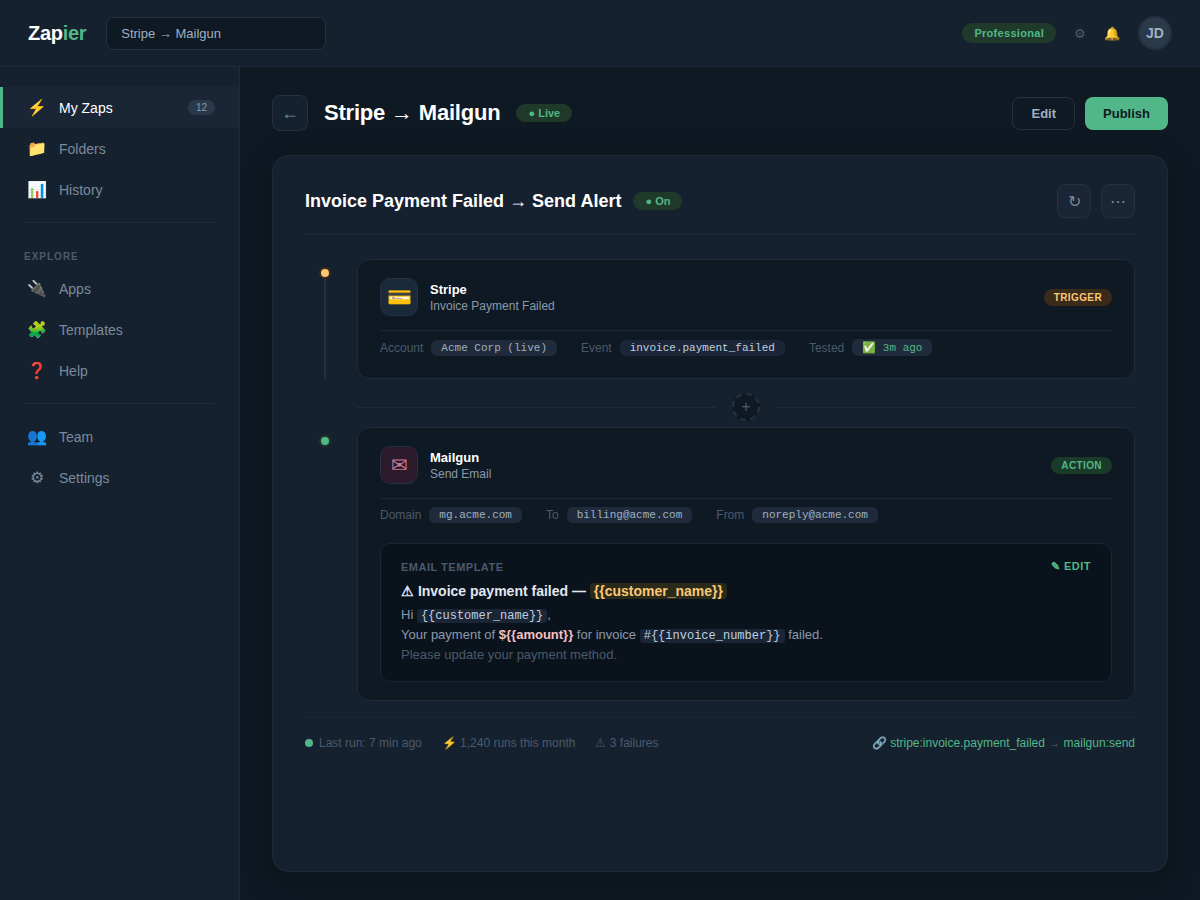Click the green action step marker
This screenshot has width=1200, height=900.
325,441
